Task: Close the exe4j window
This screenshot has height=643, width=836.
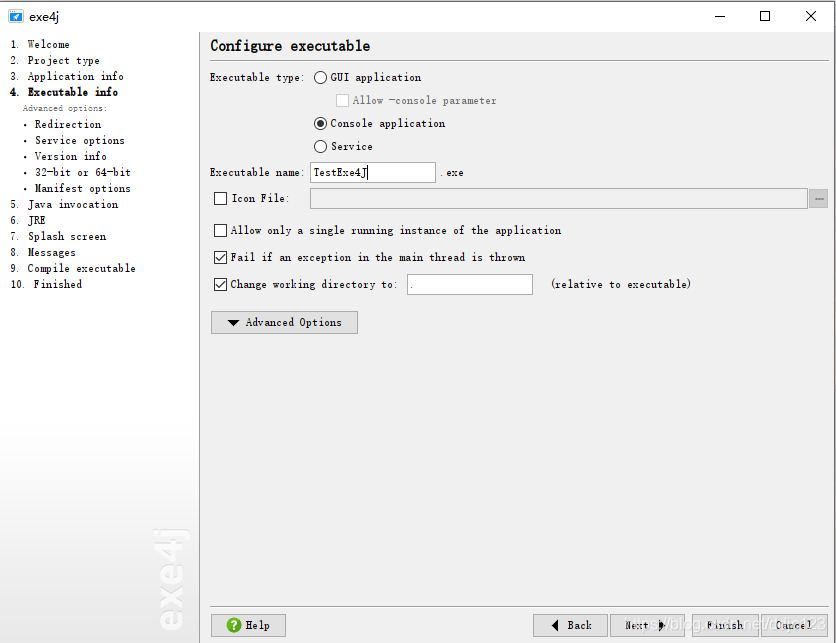Action: coord(810,17)
